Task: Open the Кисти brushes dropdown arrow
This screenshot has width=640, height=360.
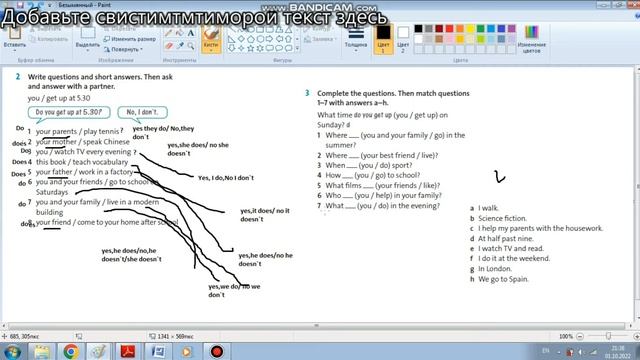Action: (211, 51)
